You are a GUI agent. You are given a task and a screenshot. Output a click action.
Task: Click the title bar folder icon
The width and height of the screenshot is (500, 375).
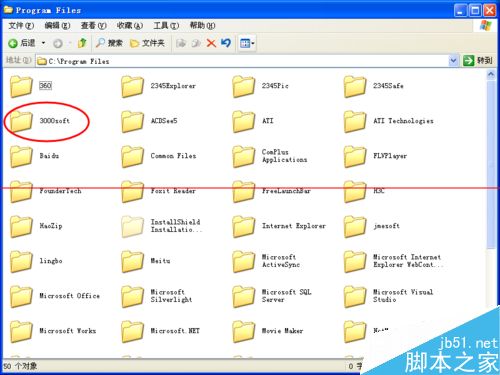8,10
